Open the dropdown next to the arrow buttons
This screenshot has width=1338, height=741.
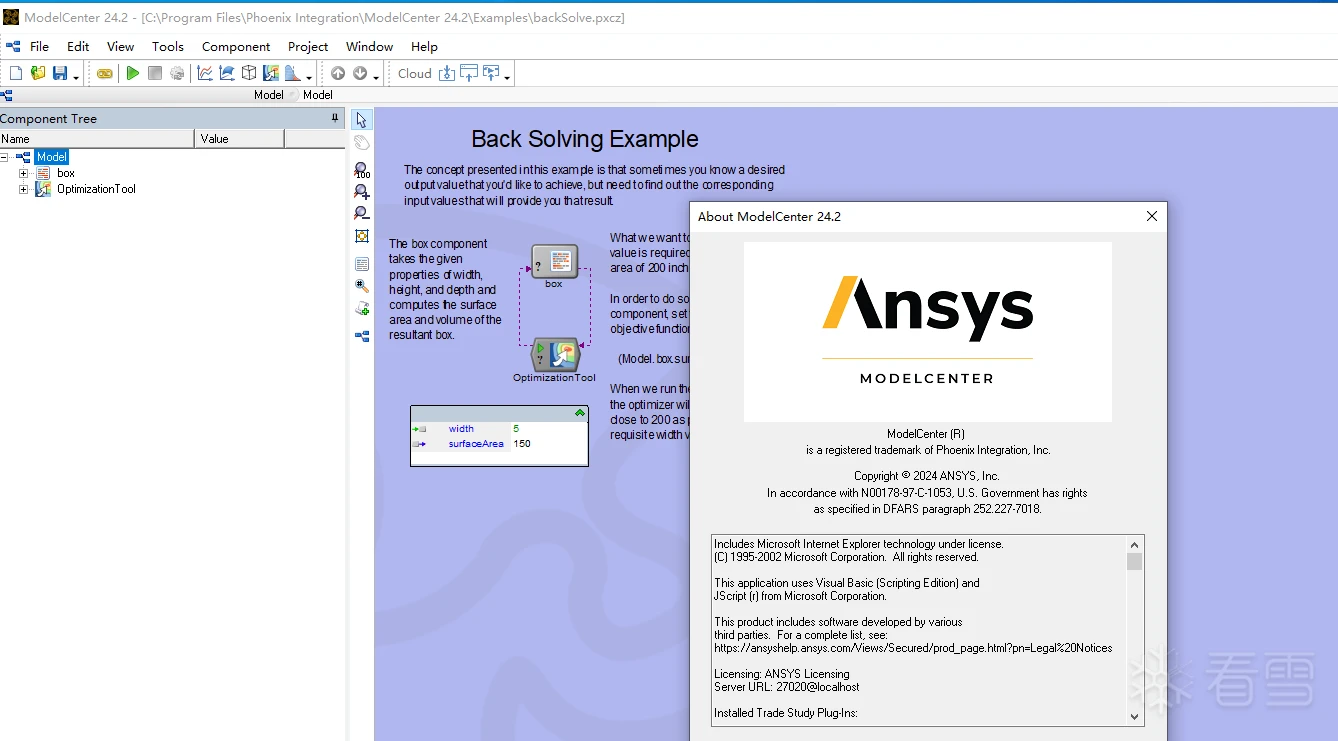coord(376,76)
